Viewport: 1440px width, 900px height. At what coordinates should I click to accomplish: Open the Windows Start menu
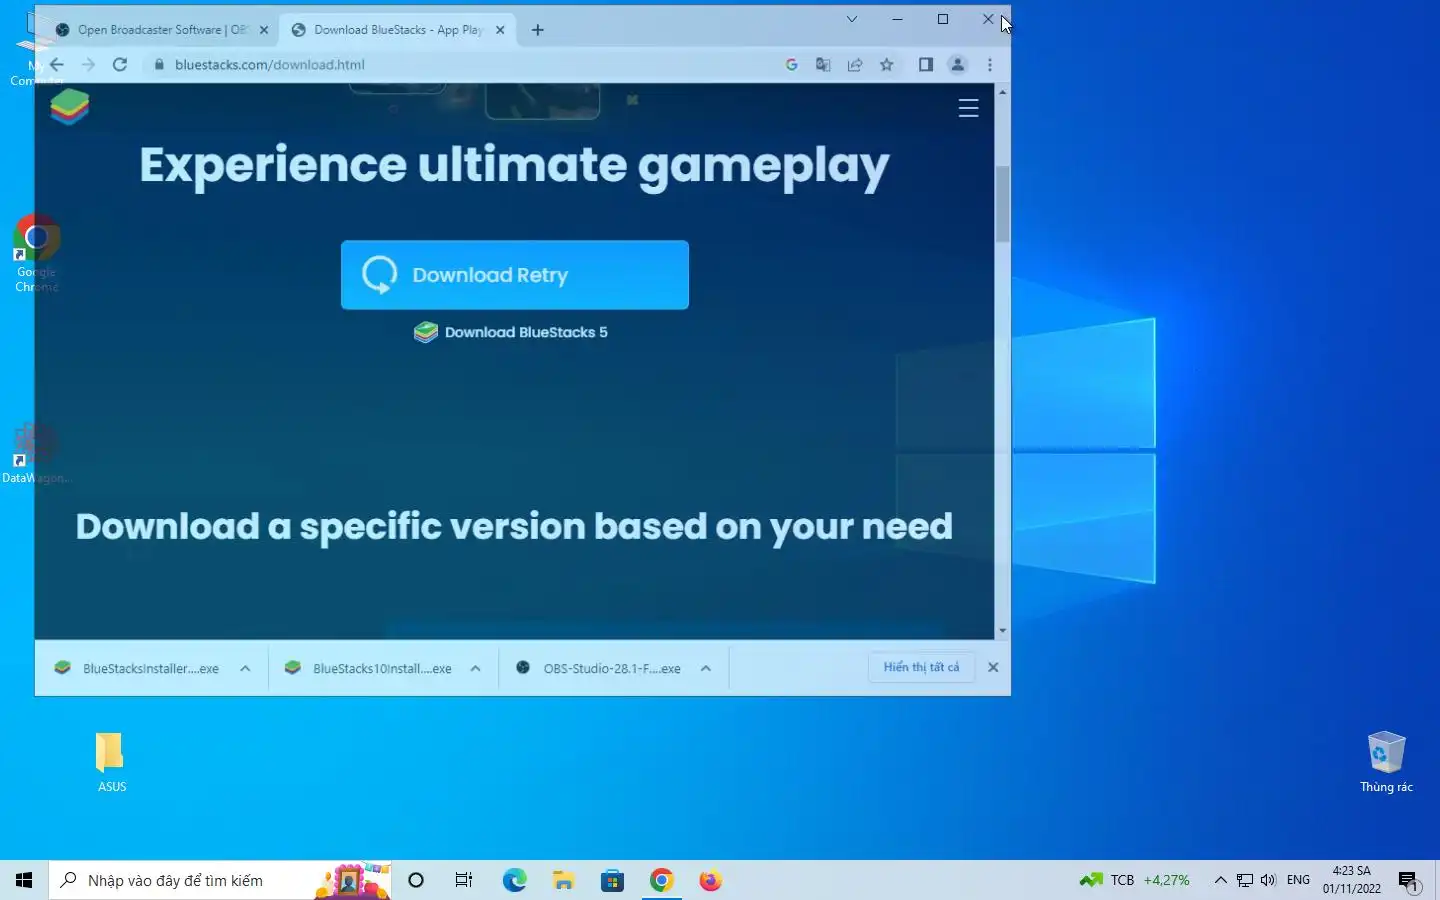[24, 880]
